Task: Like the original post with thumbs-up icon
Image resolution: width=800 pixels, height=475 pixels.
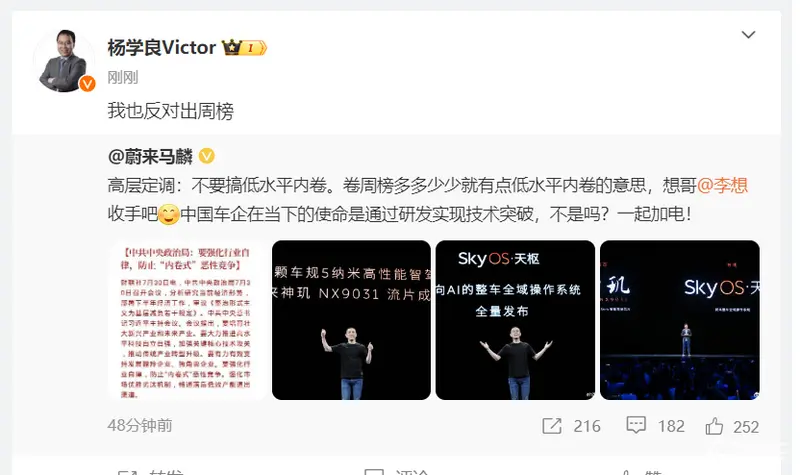Action: (714, 426)
